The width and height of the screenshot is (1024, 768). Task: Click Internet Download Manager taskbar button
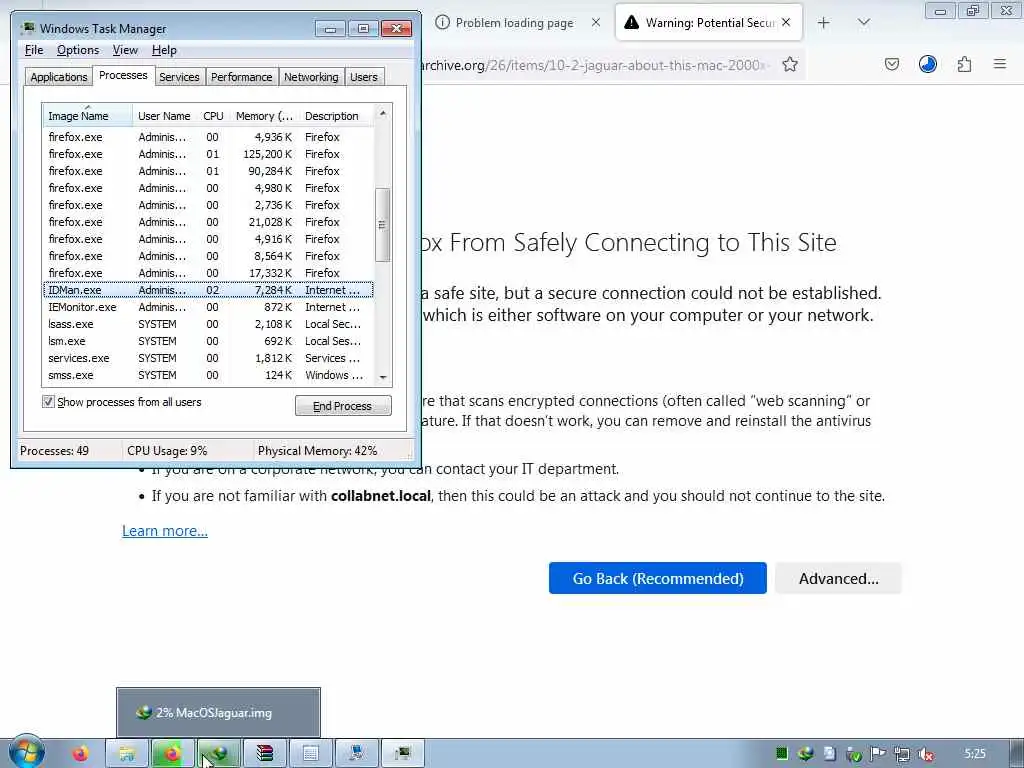tap(219, 754)
